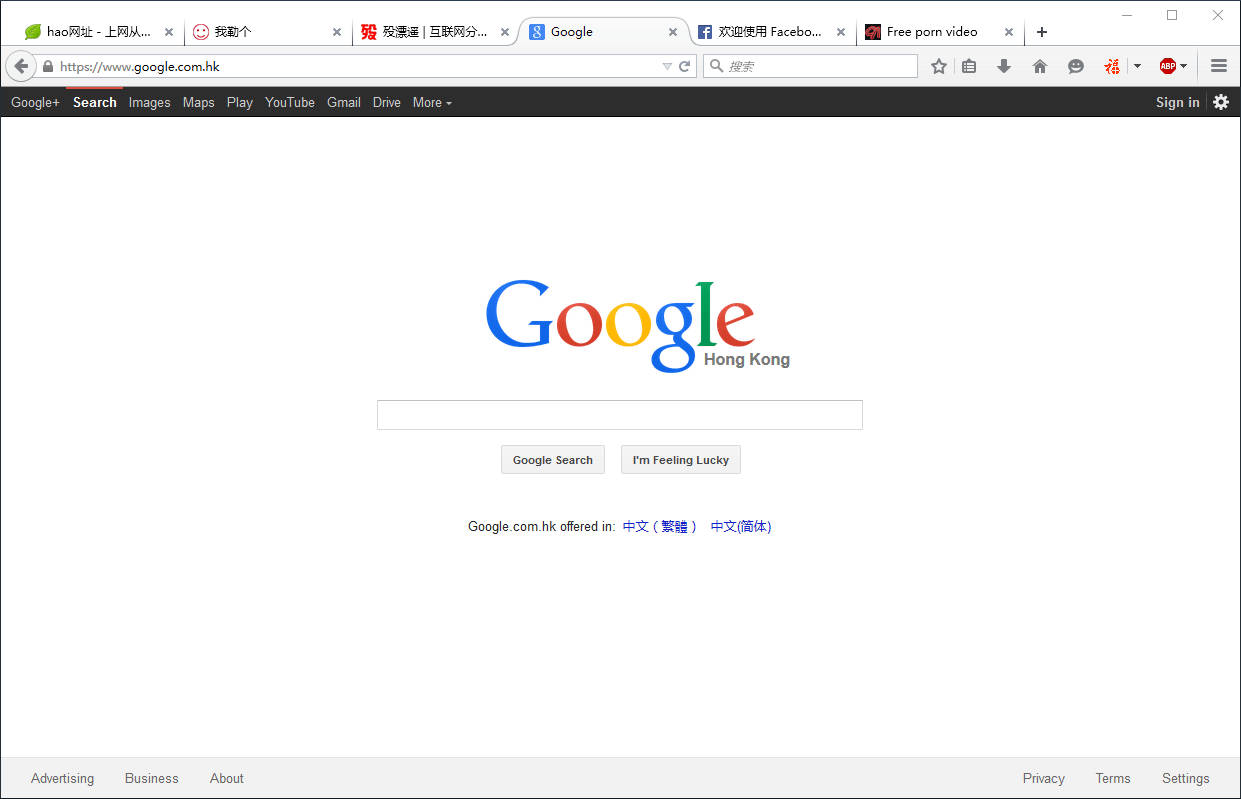
Task: Switch to the 欢迎使用 Facebook tab
Action: coord(772,32)
